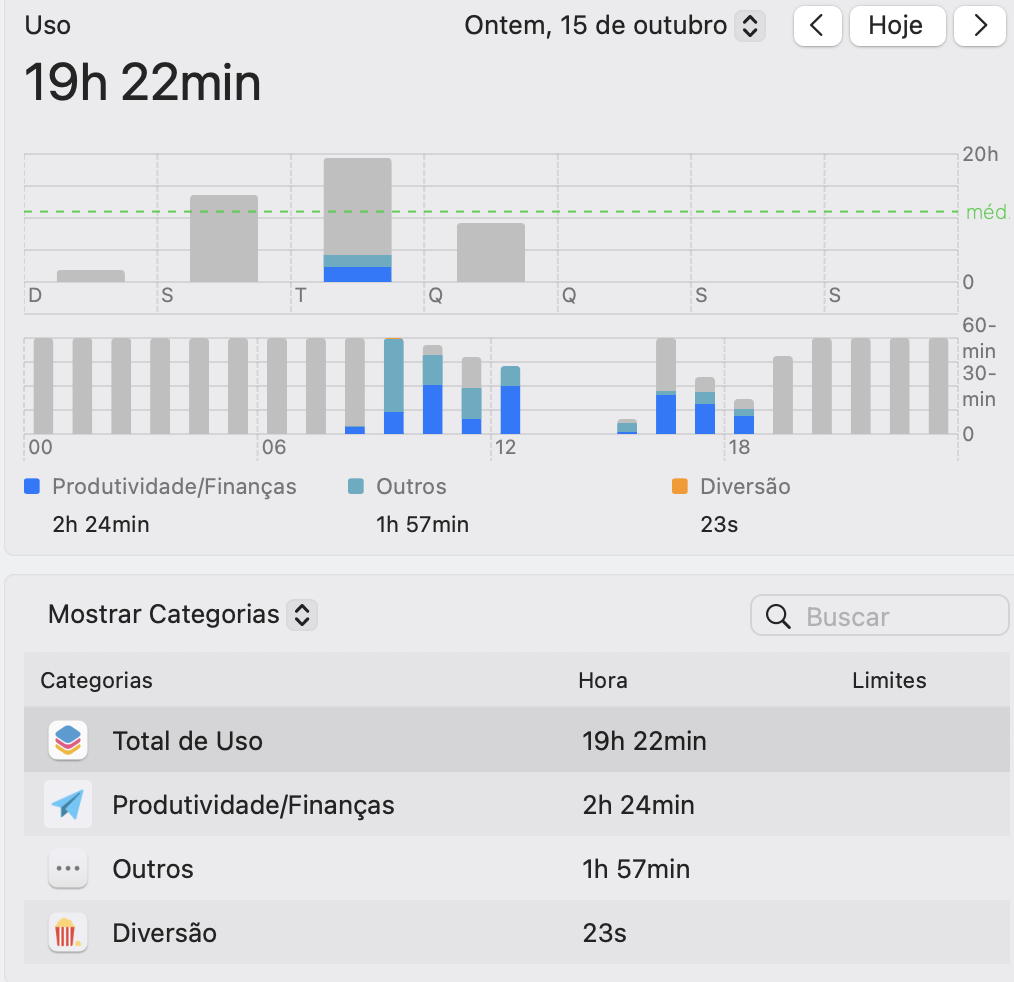Go to next day with right arrow
This screenshot has width=1014, height=982.
click(980, 26)
